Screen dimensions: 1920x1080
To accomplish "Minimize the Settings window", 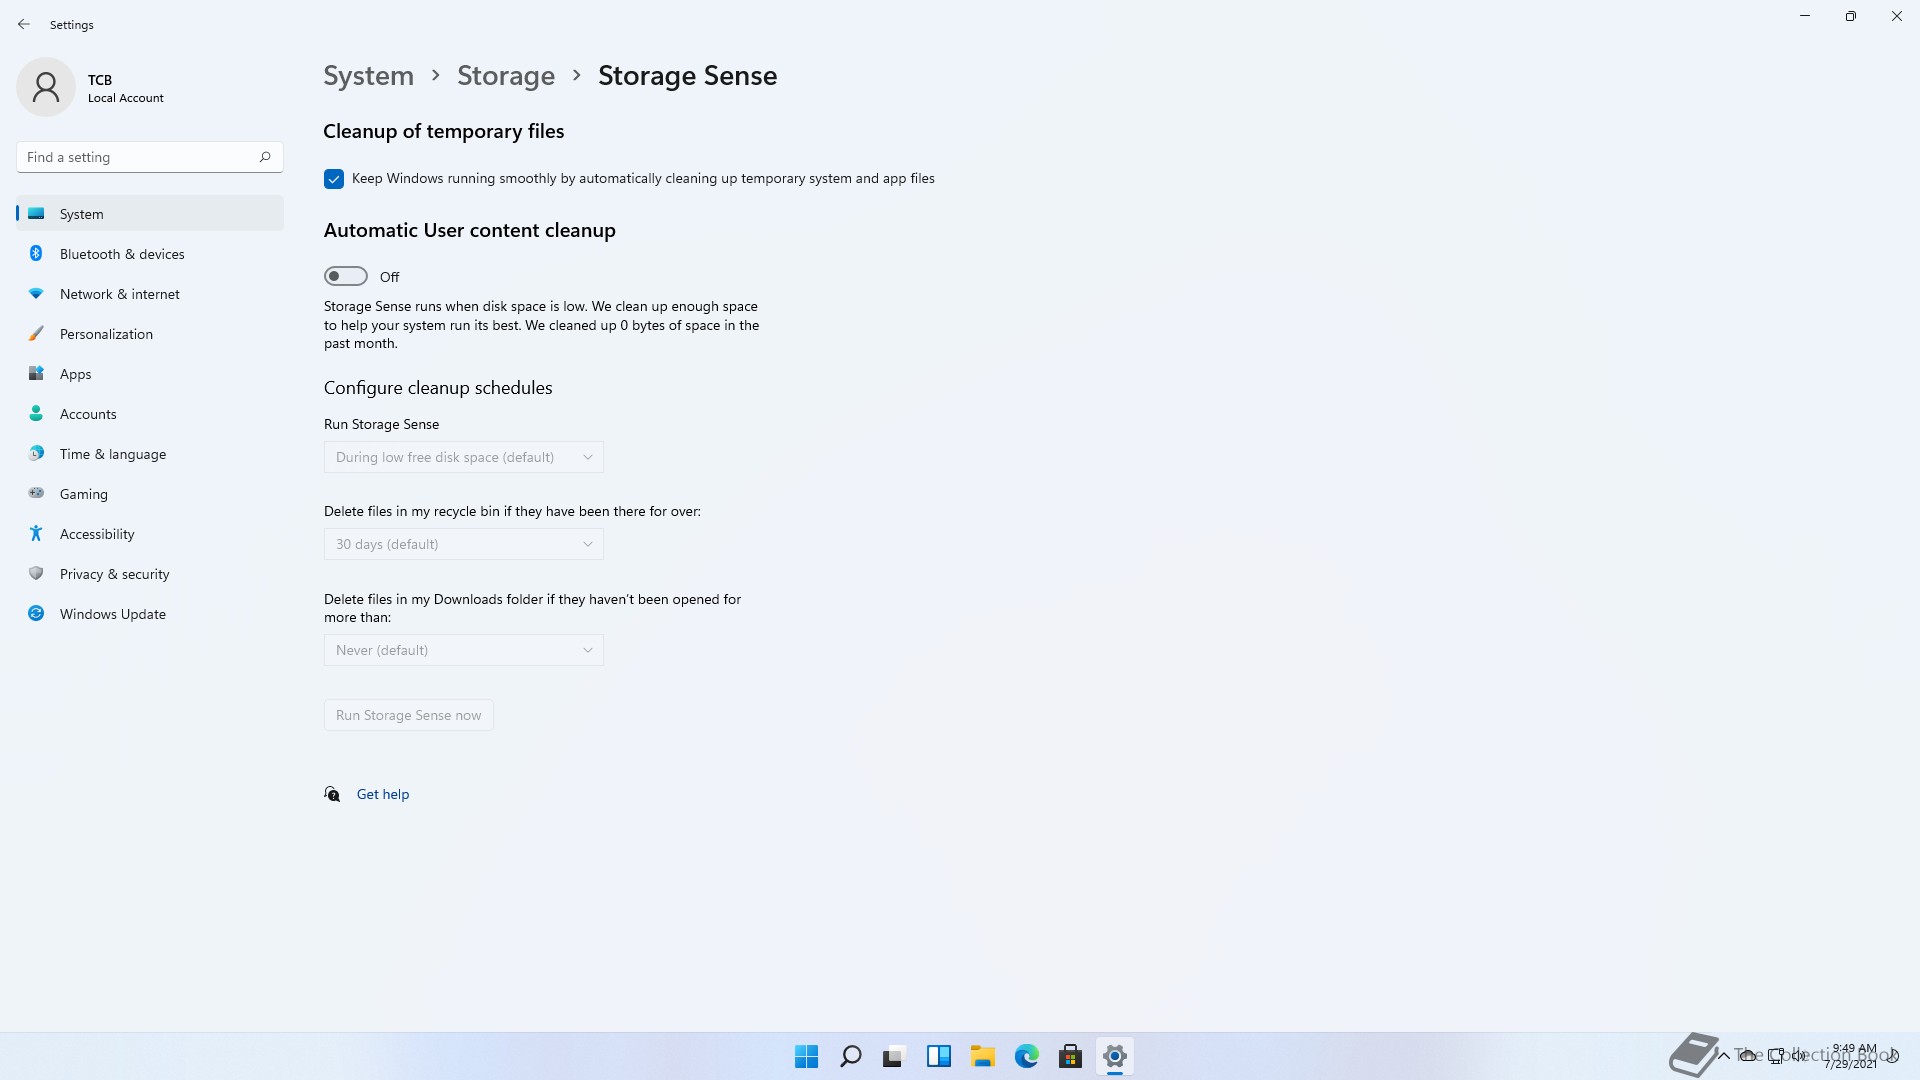I will tap(1805, 16).
